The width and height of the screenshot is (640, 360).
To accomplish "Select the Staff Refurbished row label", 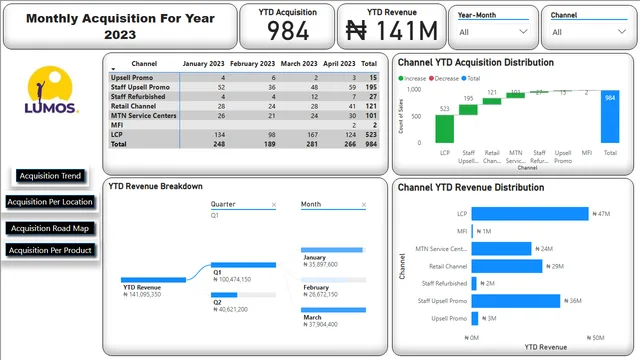I will [x=138, y=96].
